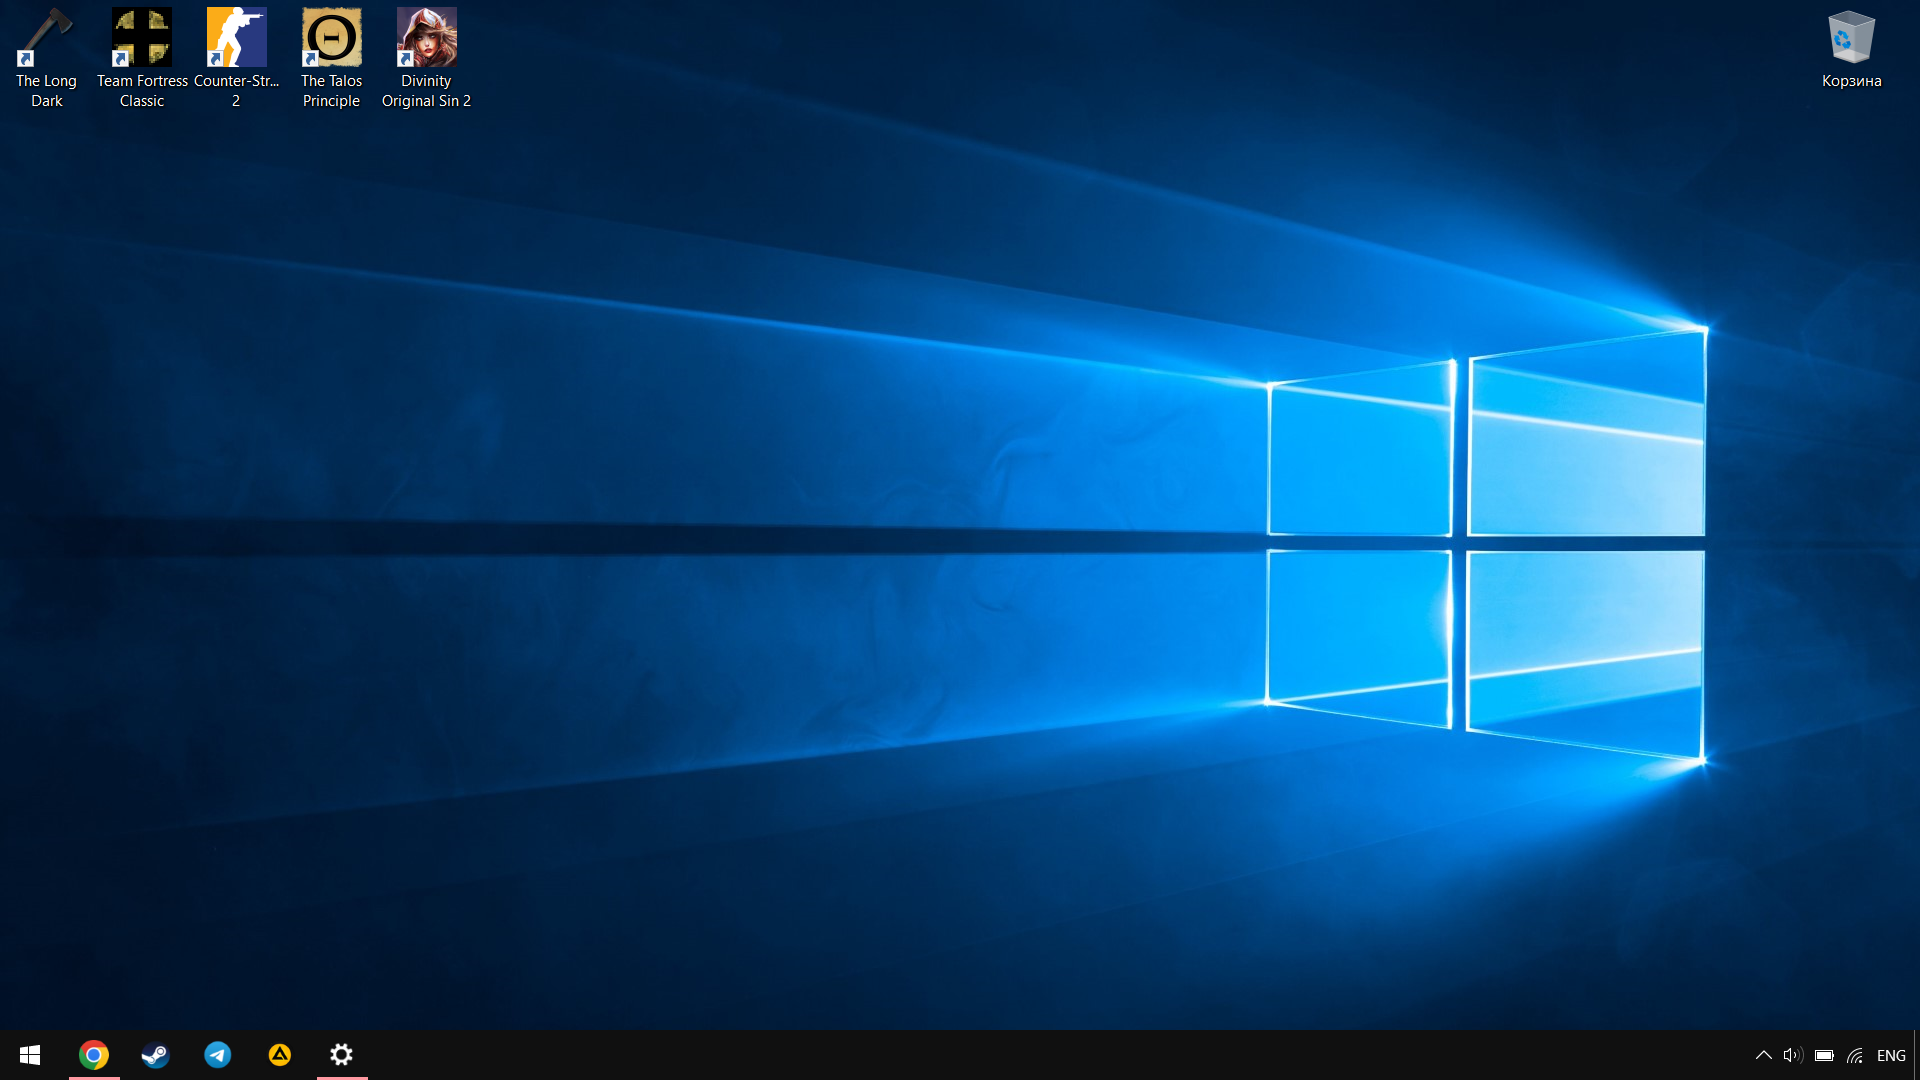
Task: Open the Settings gear taskbar app
Action: pyautogui.click(x=341, y=1055)
